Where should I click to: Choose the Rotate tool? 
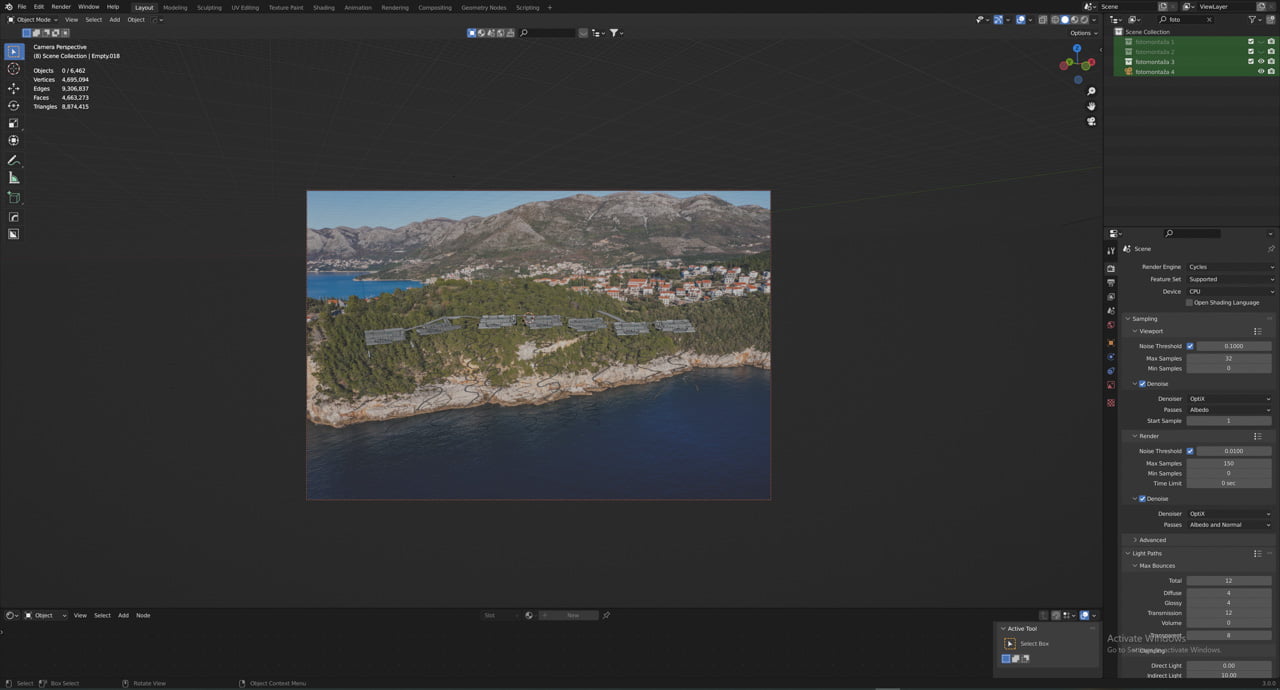pos(14,105)
